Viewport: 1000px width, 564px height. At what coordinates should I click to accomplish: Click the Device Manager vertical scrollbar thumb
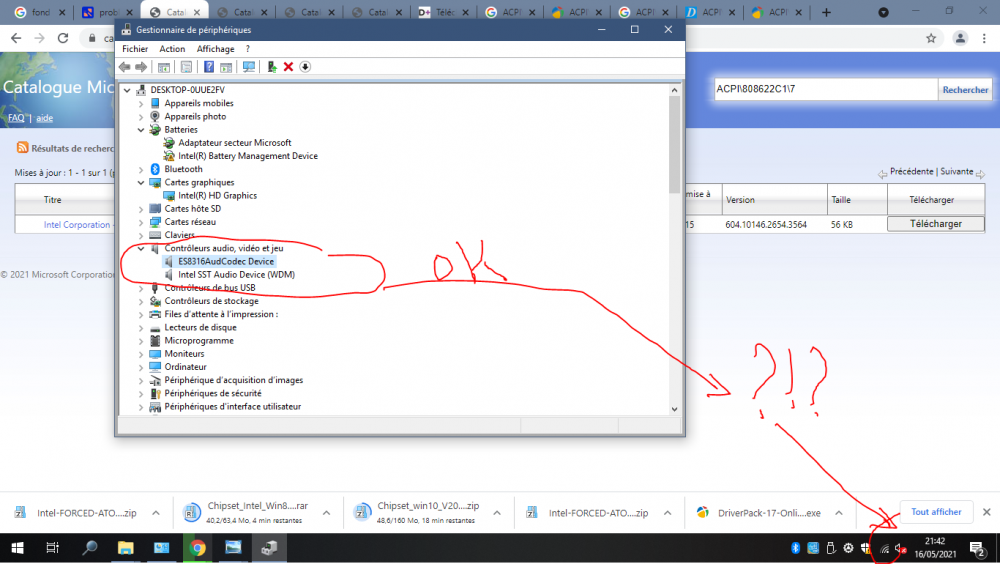click(674, 145)
